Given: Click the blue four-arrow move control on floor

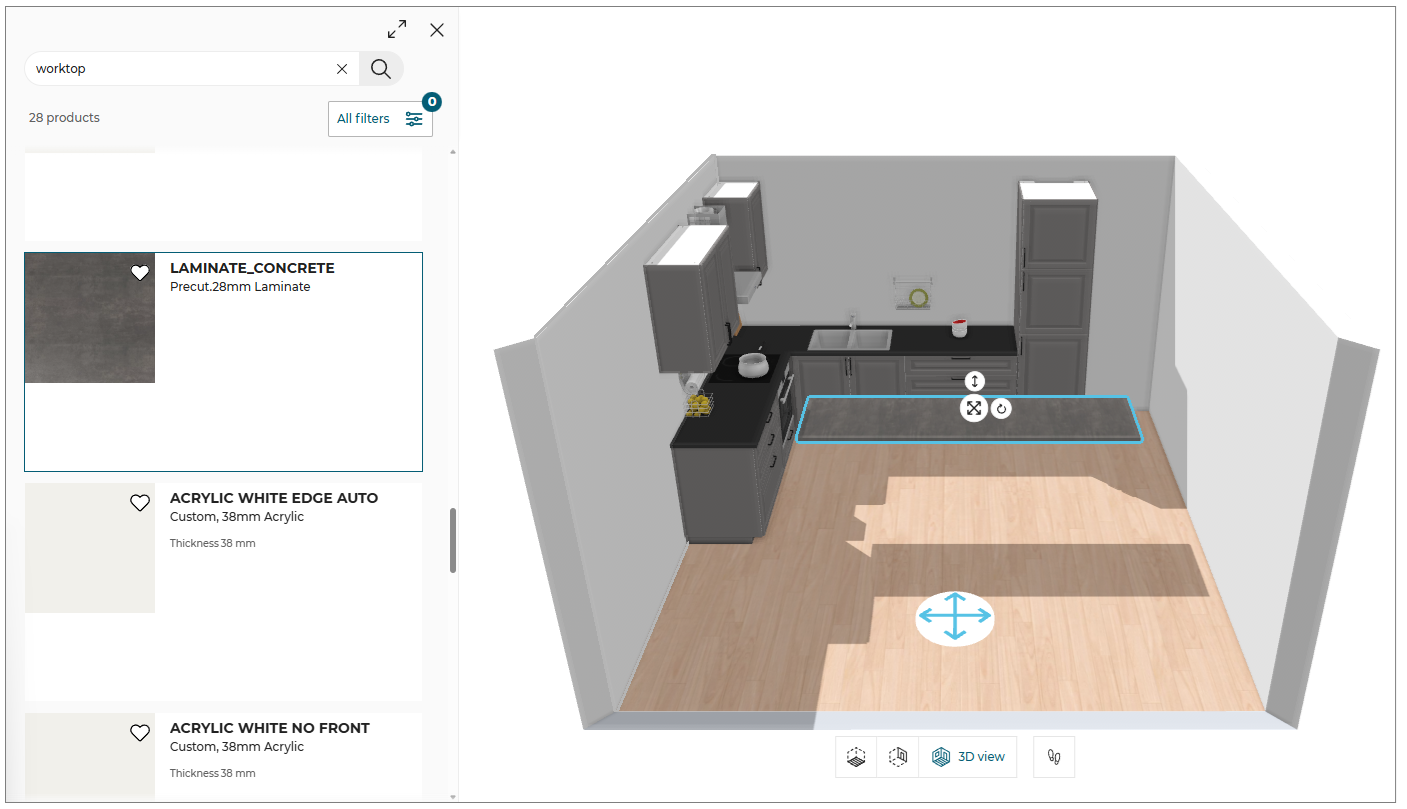Looking at the screenshot, I should pyautogui.click(x=955, y=617).
